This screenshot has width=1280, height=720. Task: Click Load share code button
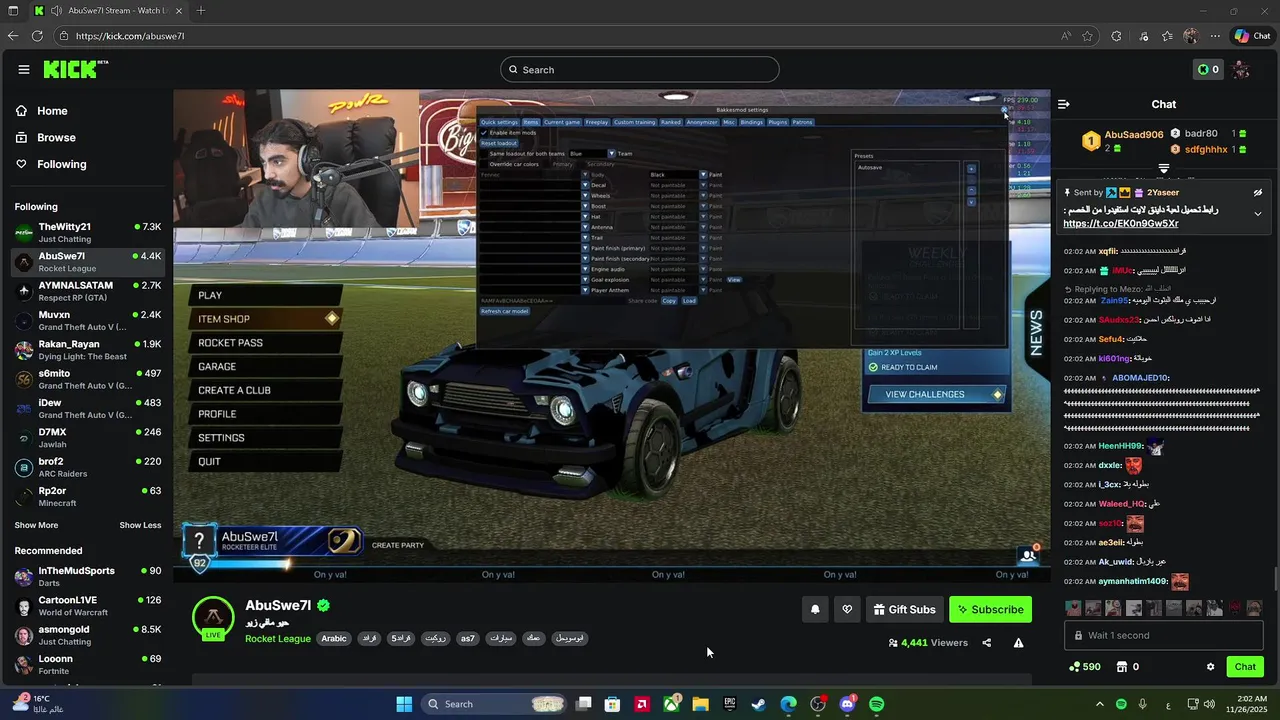click(x=689, y=301)
